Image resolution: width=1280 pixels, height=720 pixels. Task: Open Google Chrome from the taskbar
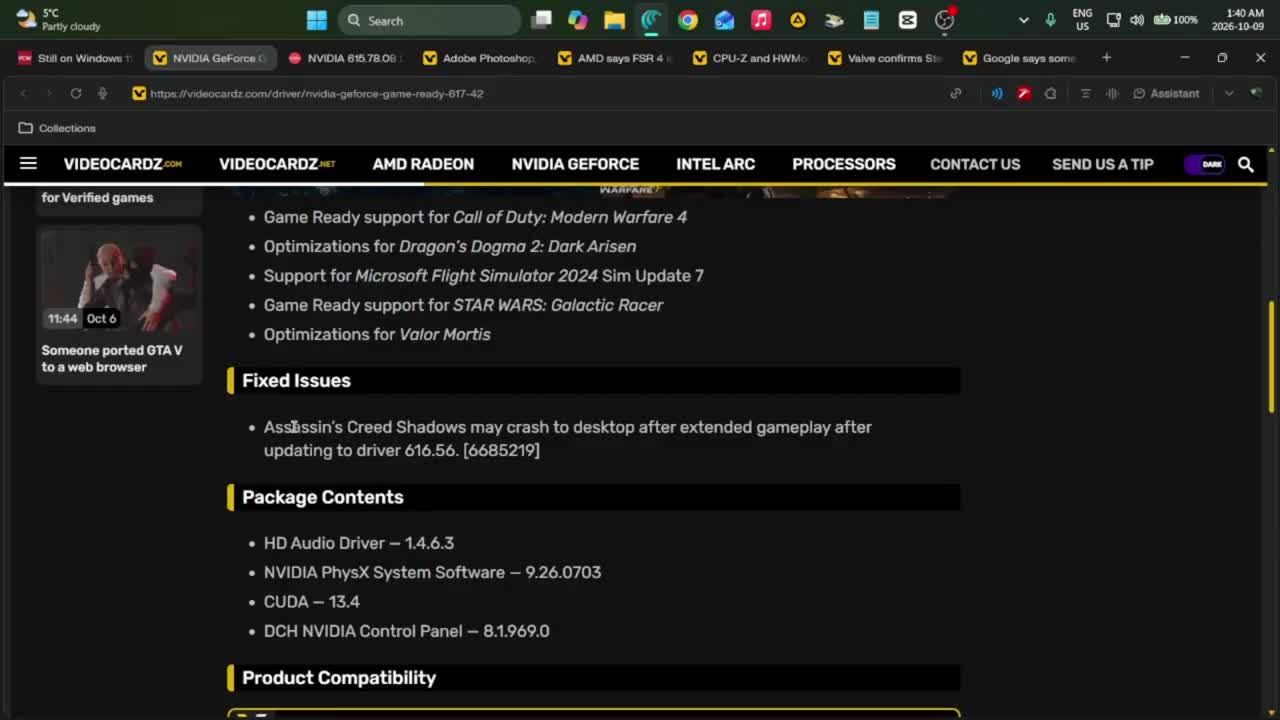(x=688, y=20)
